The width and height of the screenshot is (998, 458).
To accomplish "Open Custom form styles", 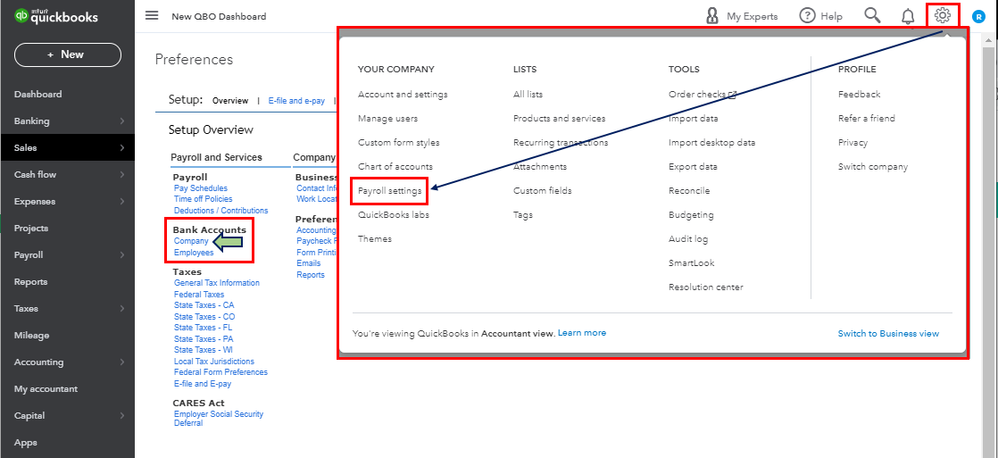I will click(x=398, y=142).
